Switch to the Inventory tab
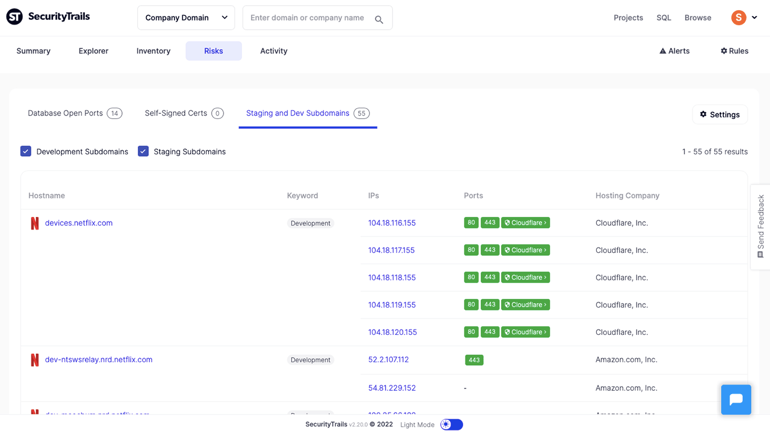 tap(153, 51)
